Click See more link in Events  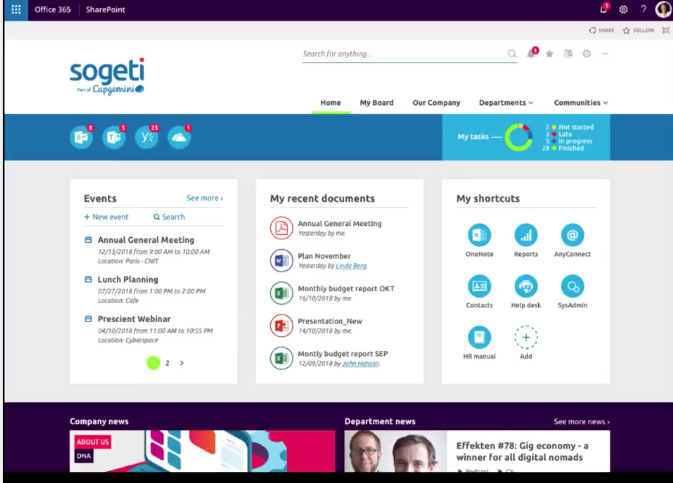pos(204,199)
